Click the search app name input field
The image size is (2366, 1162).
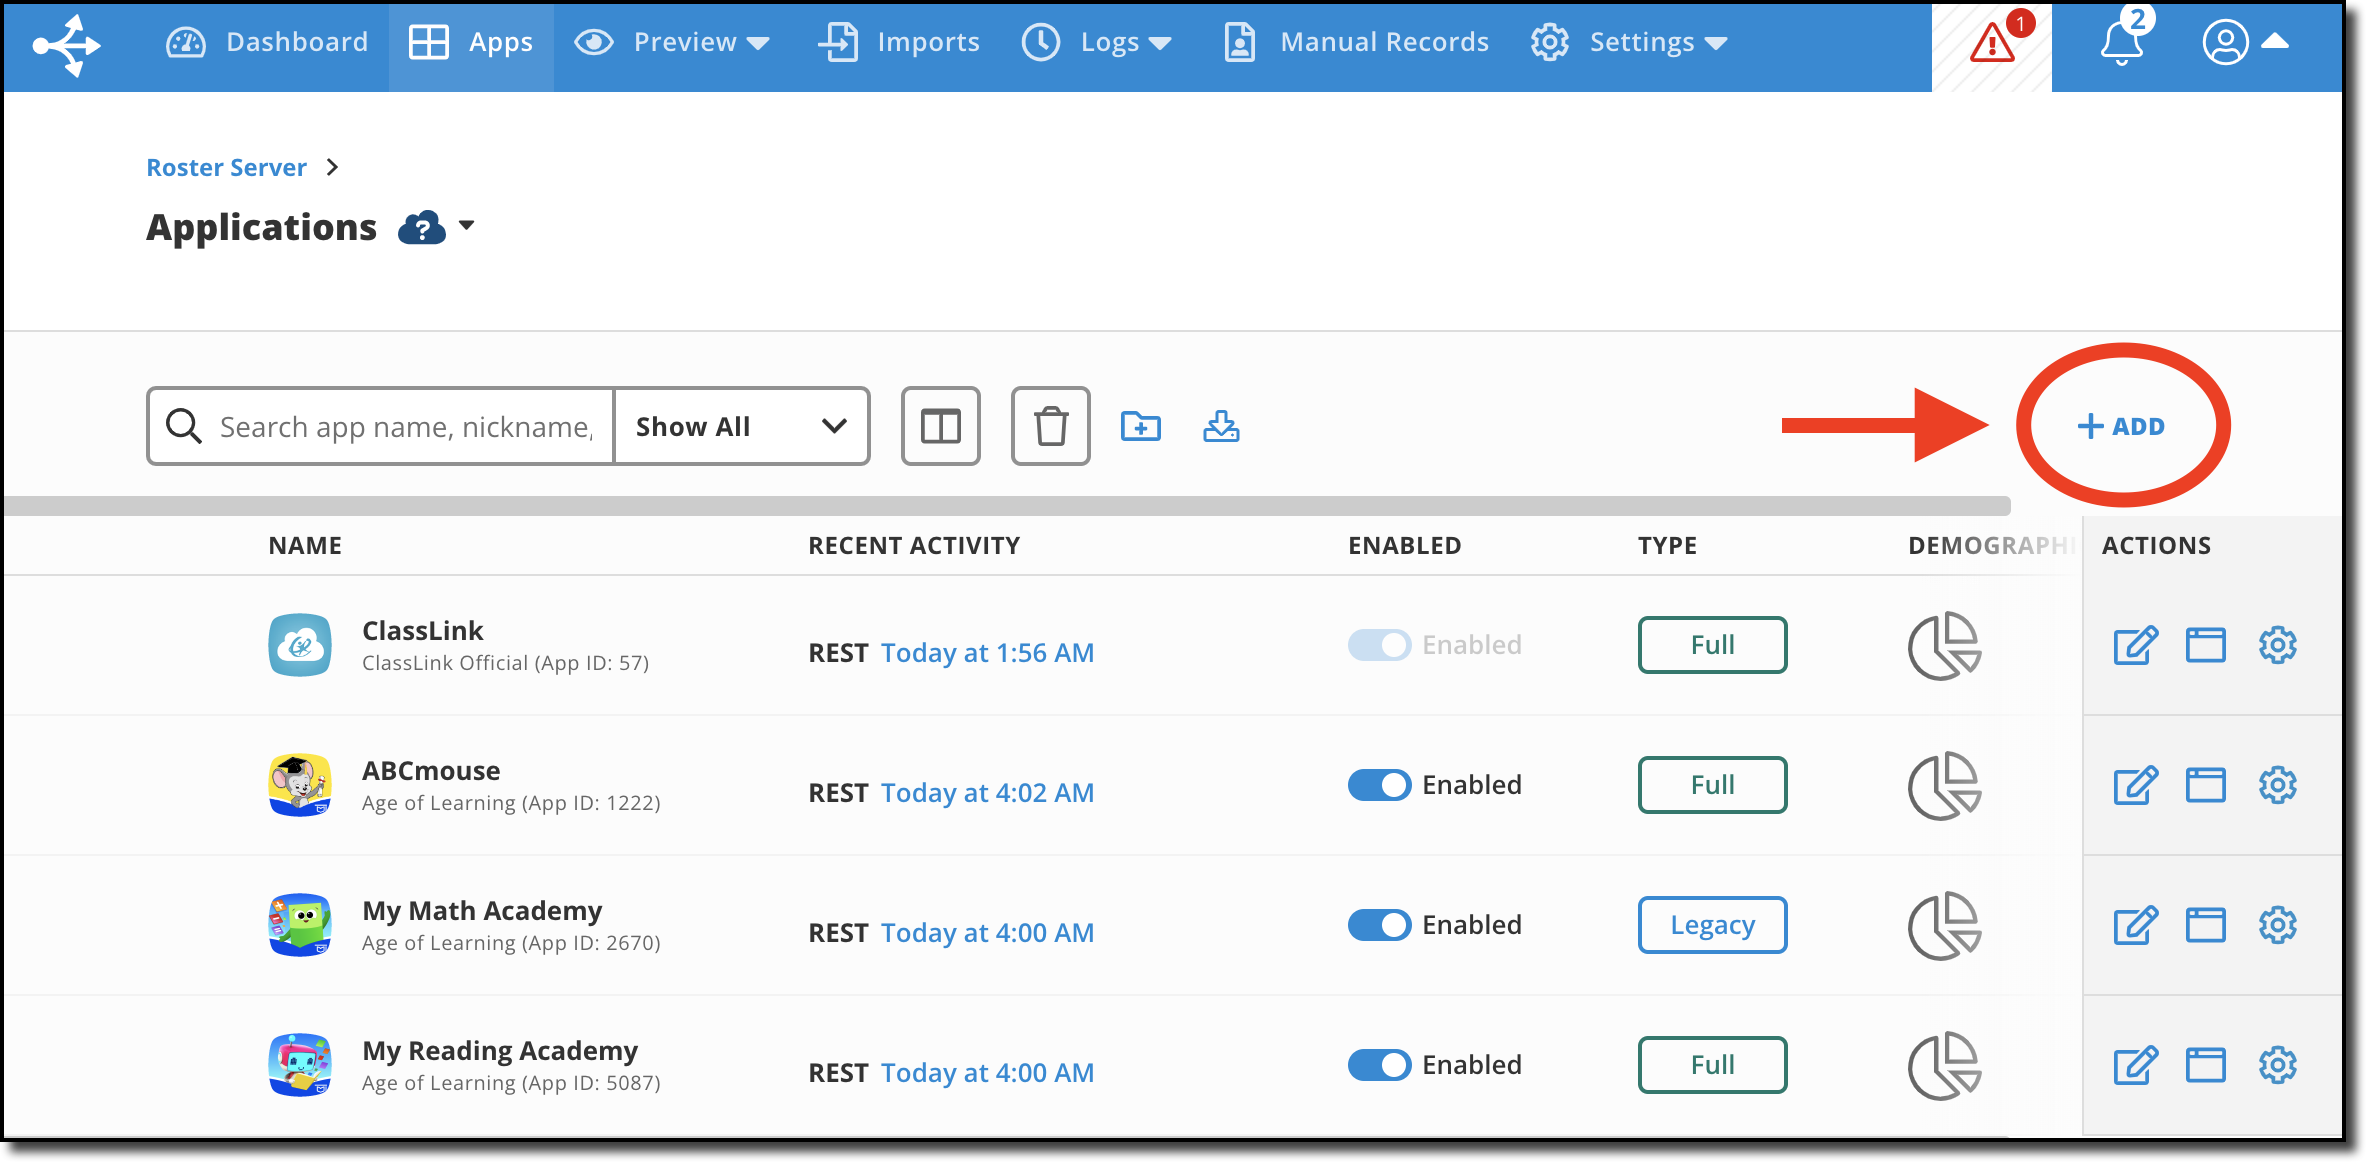(x=404, y=427)
